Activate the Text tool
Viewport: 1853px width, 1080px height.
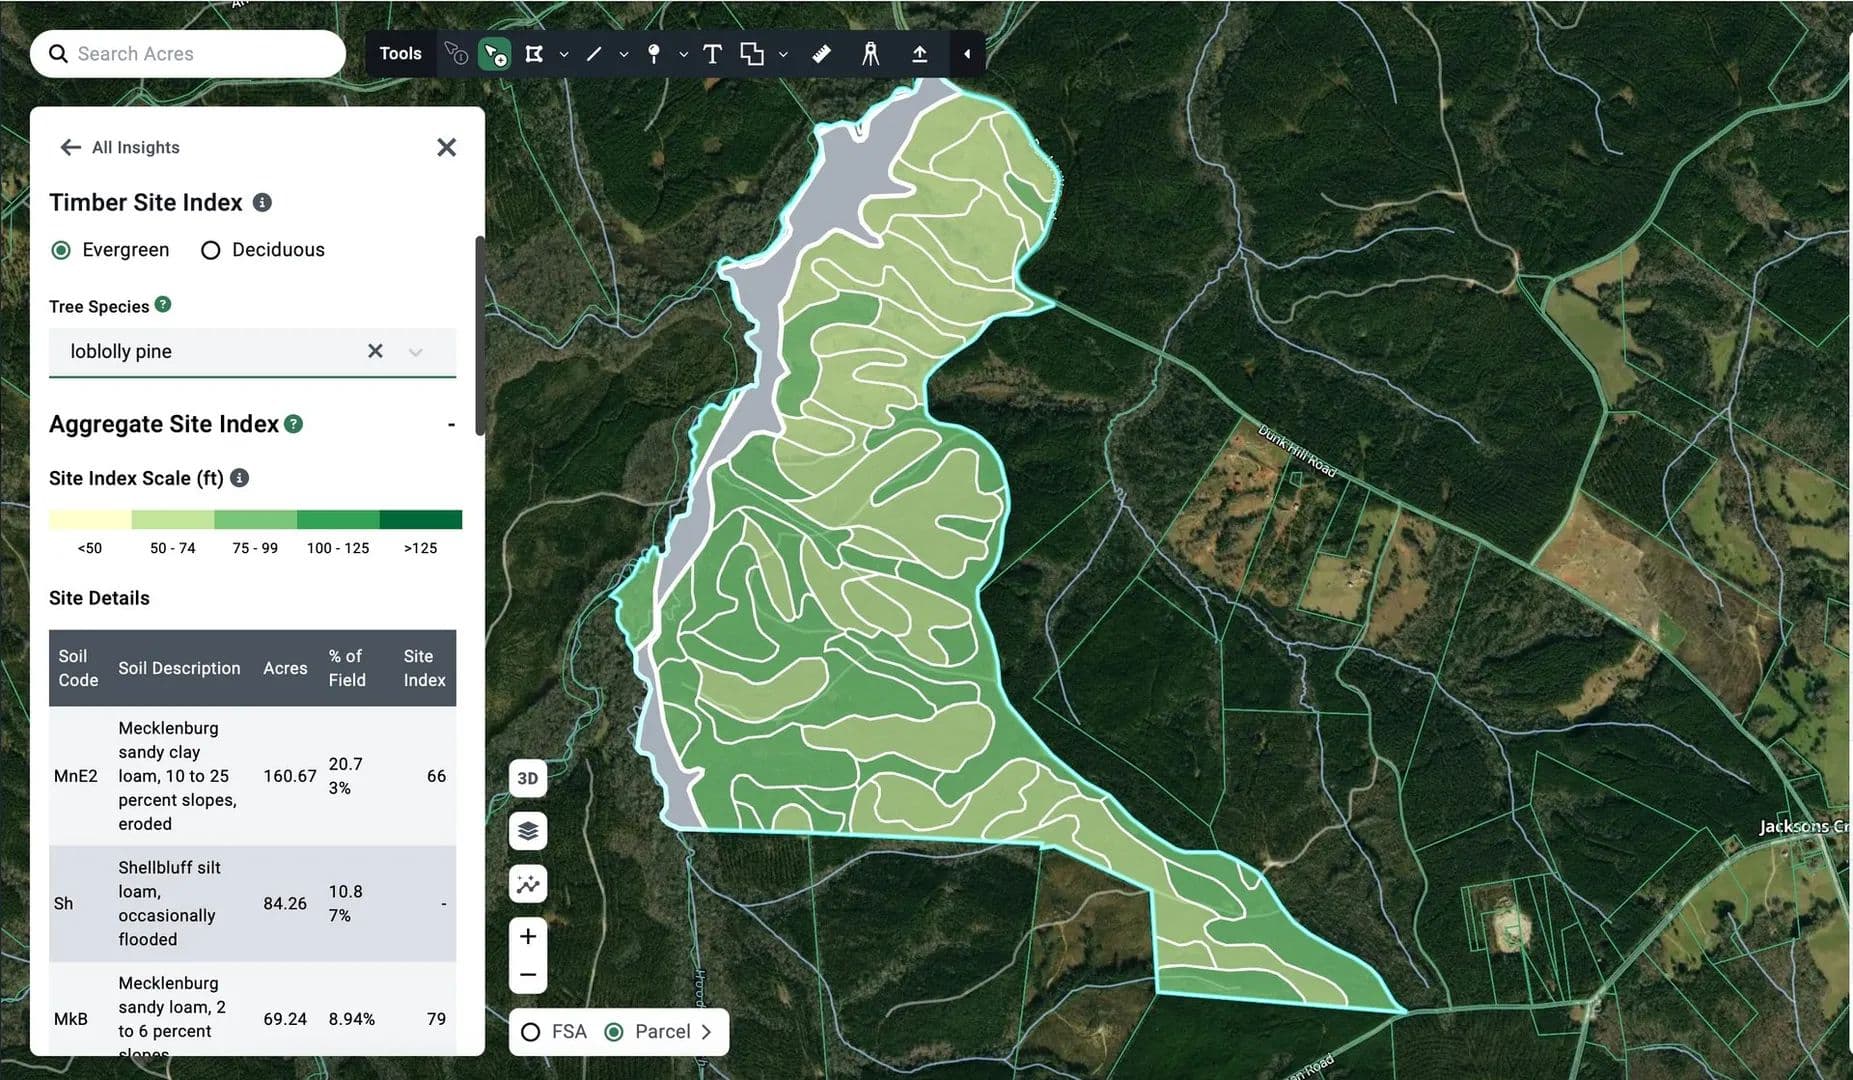[x=712, y=54]
